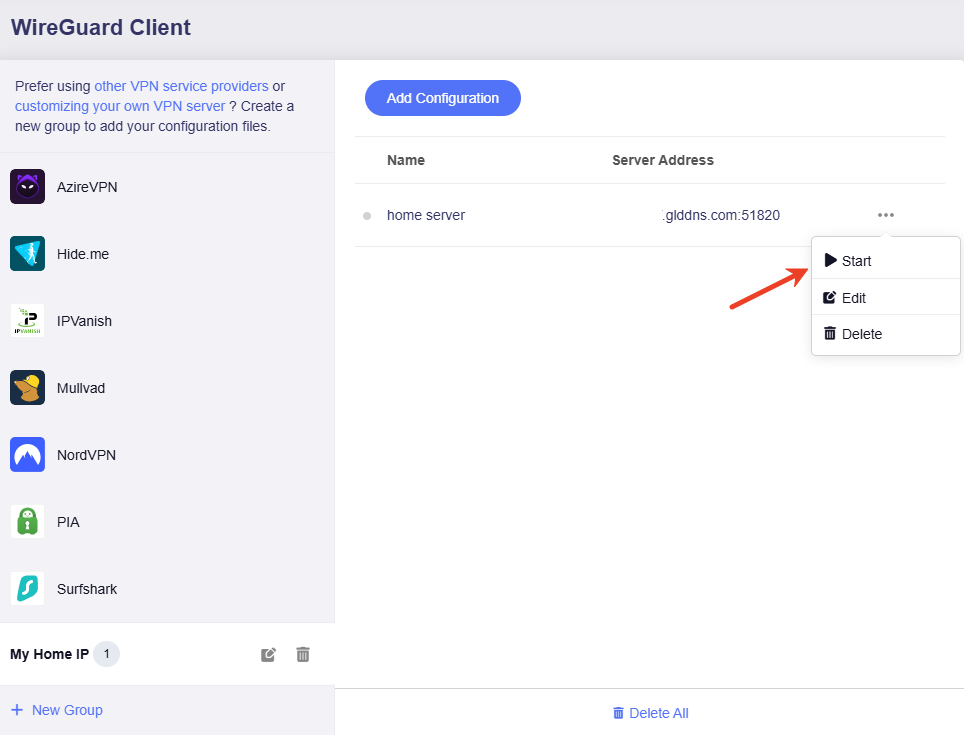Viewport: 964px width, 735px height.
Task: Select the Mullvad provider name
Action: click(81, 388)
